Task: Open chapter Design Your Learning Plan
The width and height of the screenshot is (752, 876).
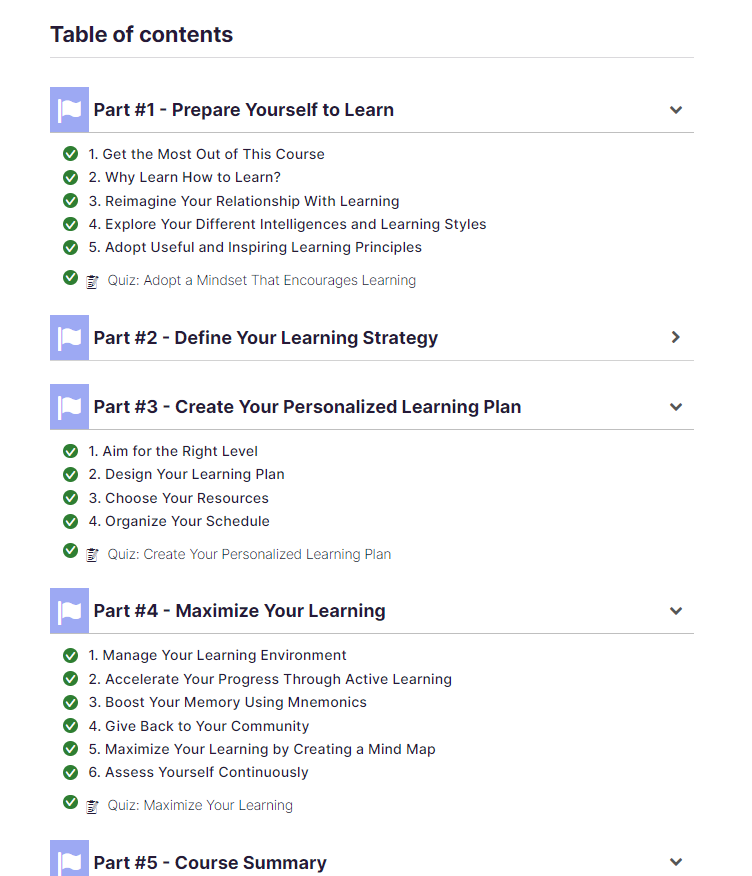Action: [x=187, y=474]
